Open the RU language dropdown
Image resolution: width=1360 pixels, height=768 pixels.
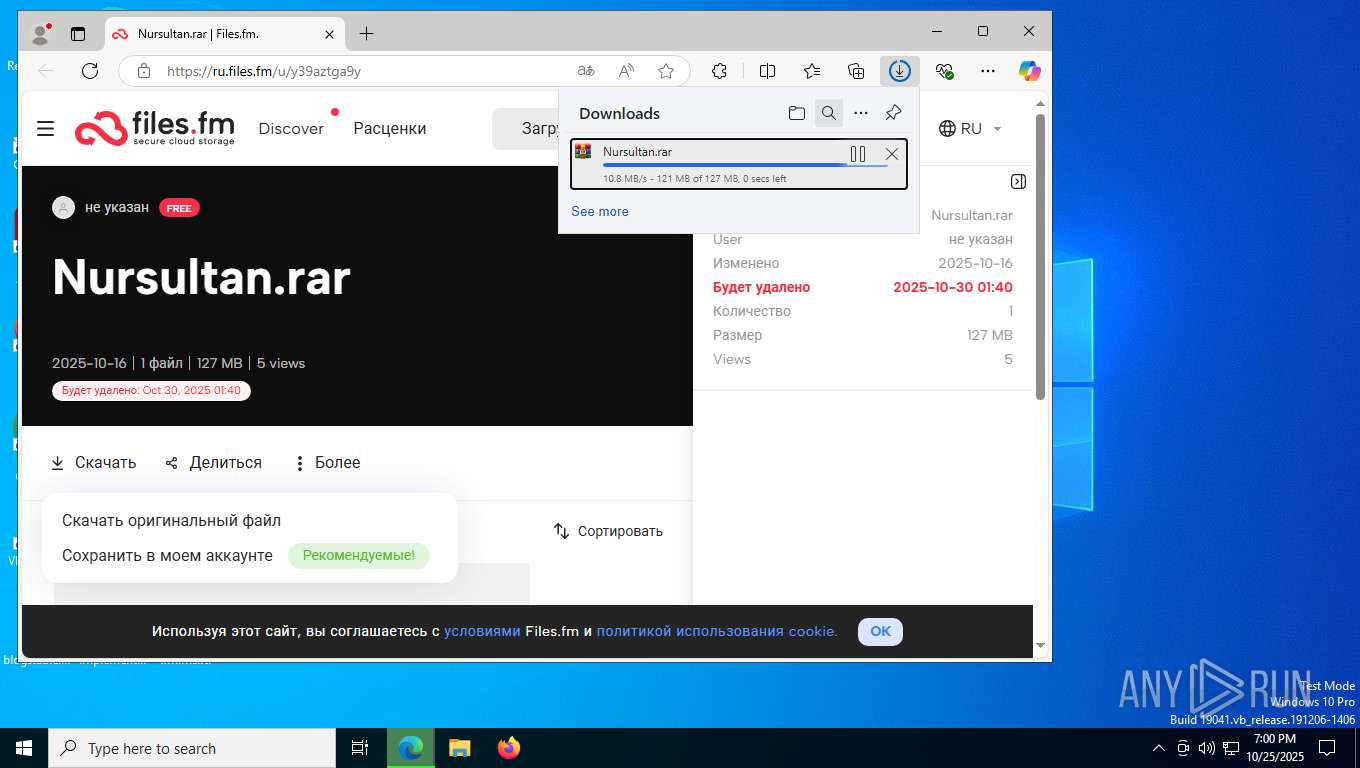[970, 128]
